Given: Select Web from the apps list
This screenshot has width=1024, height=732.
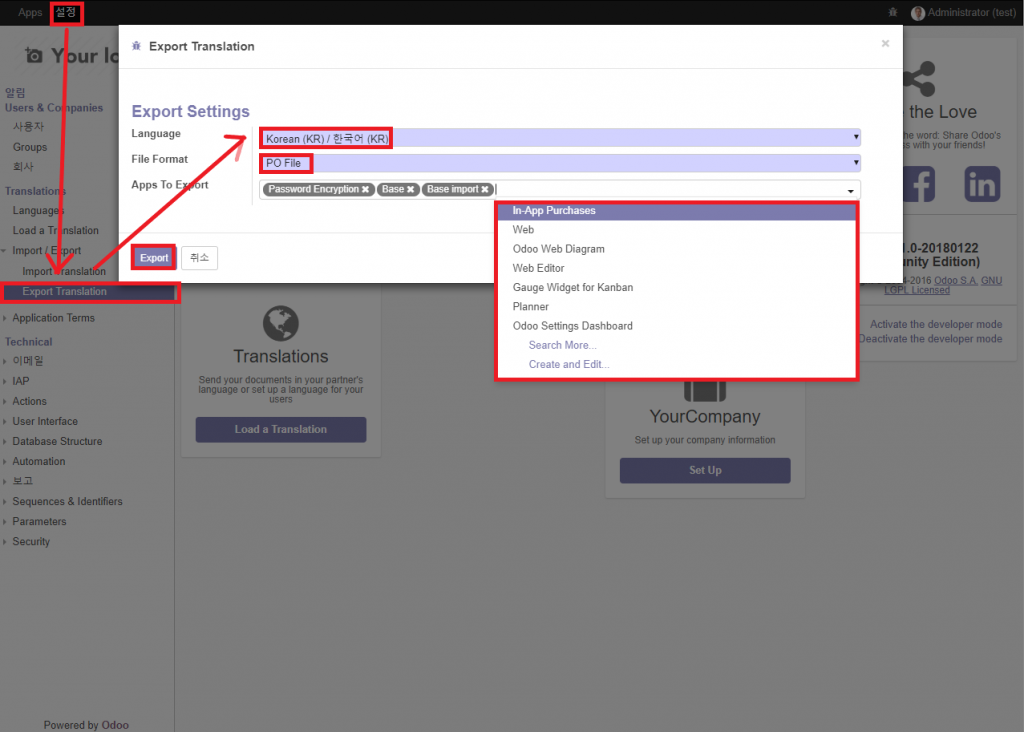Looking at the screenshot, I should [x=676, y=230].
